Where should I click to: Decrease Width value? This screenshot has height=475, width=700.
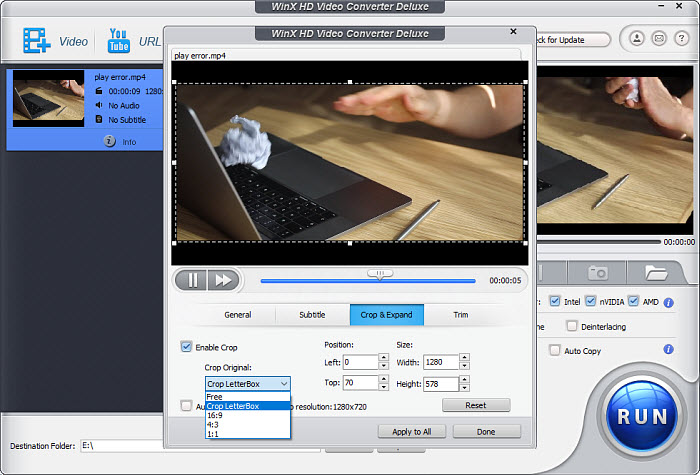[464, 366]
